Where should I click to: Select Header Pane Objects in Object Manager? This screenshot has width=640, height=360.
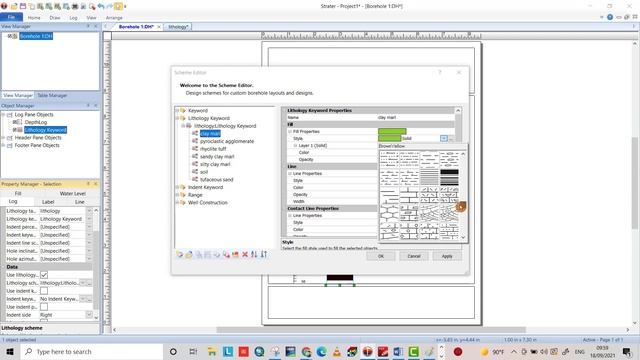tap(38, 138)
